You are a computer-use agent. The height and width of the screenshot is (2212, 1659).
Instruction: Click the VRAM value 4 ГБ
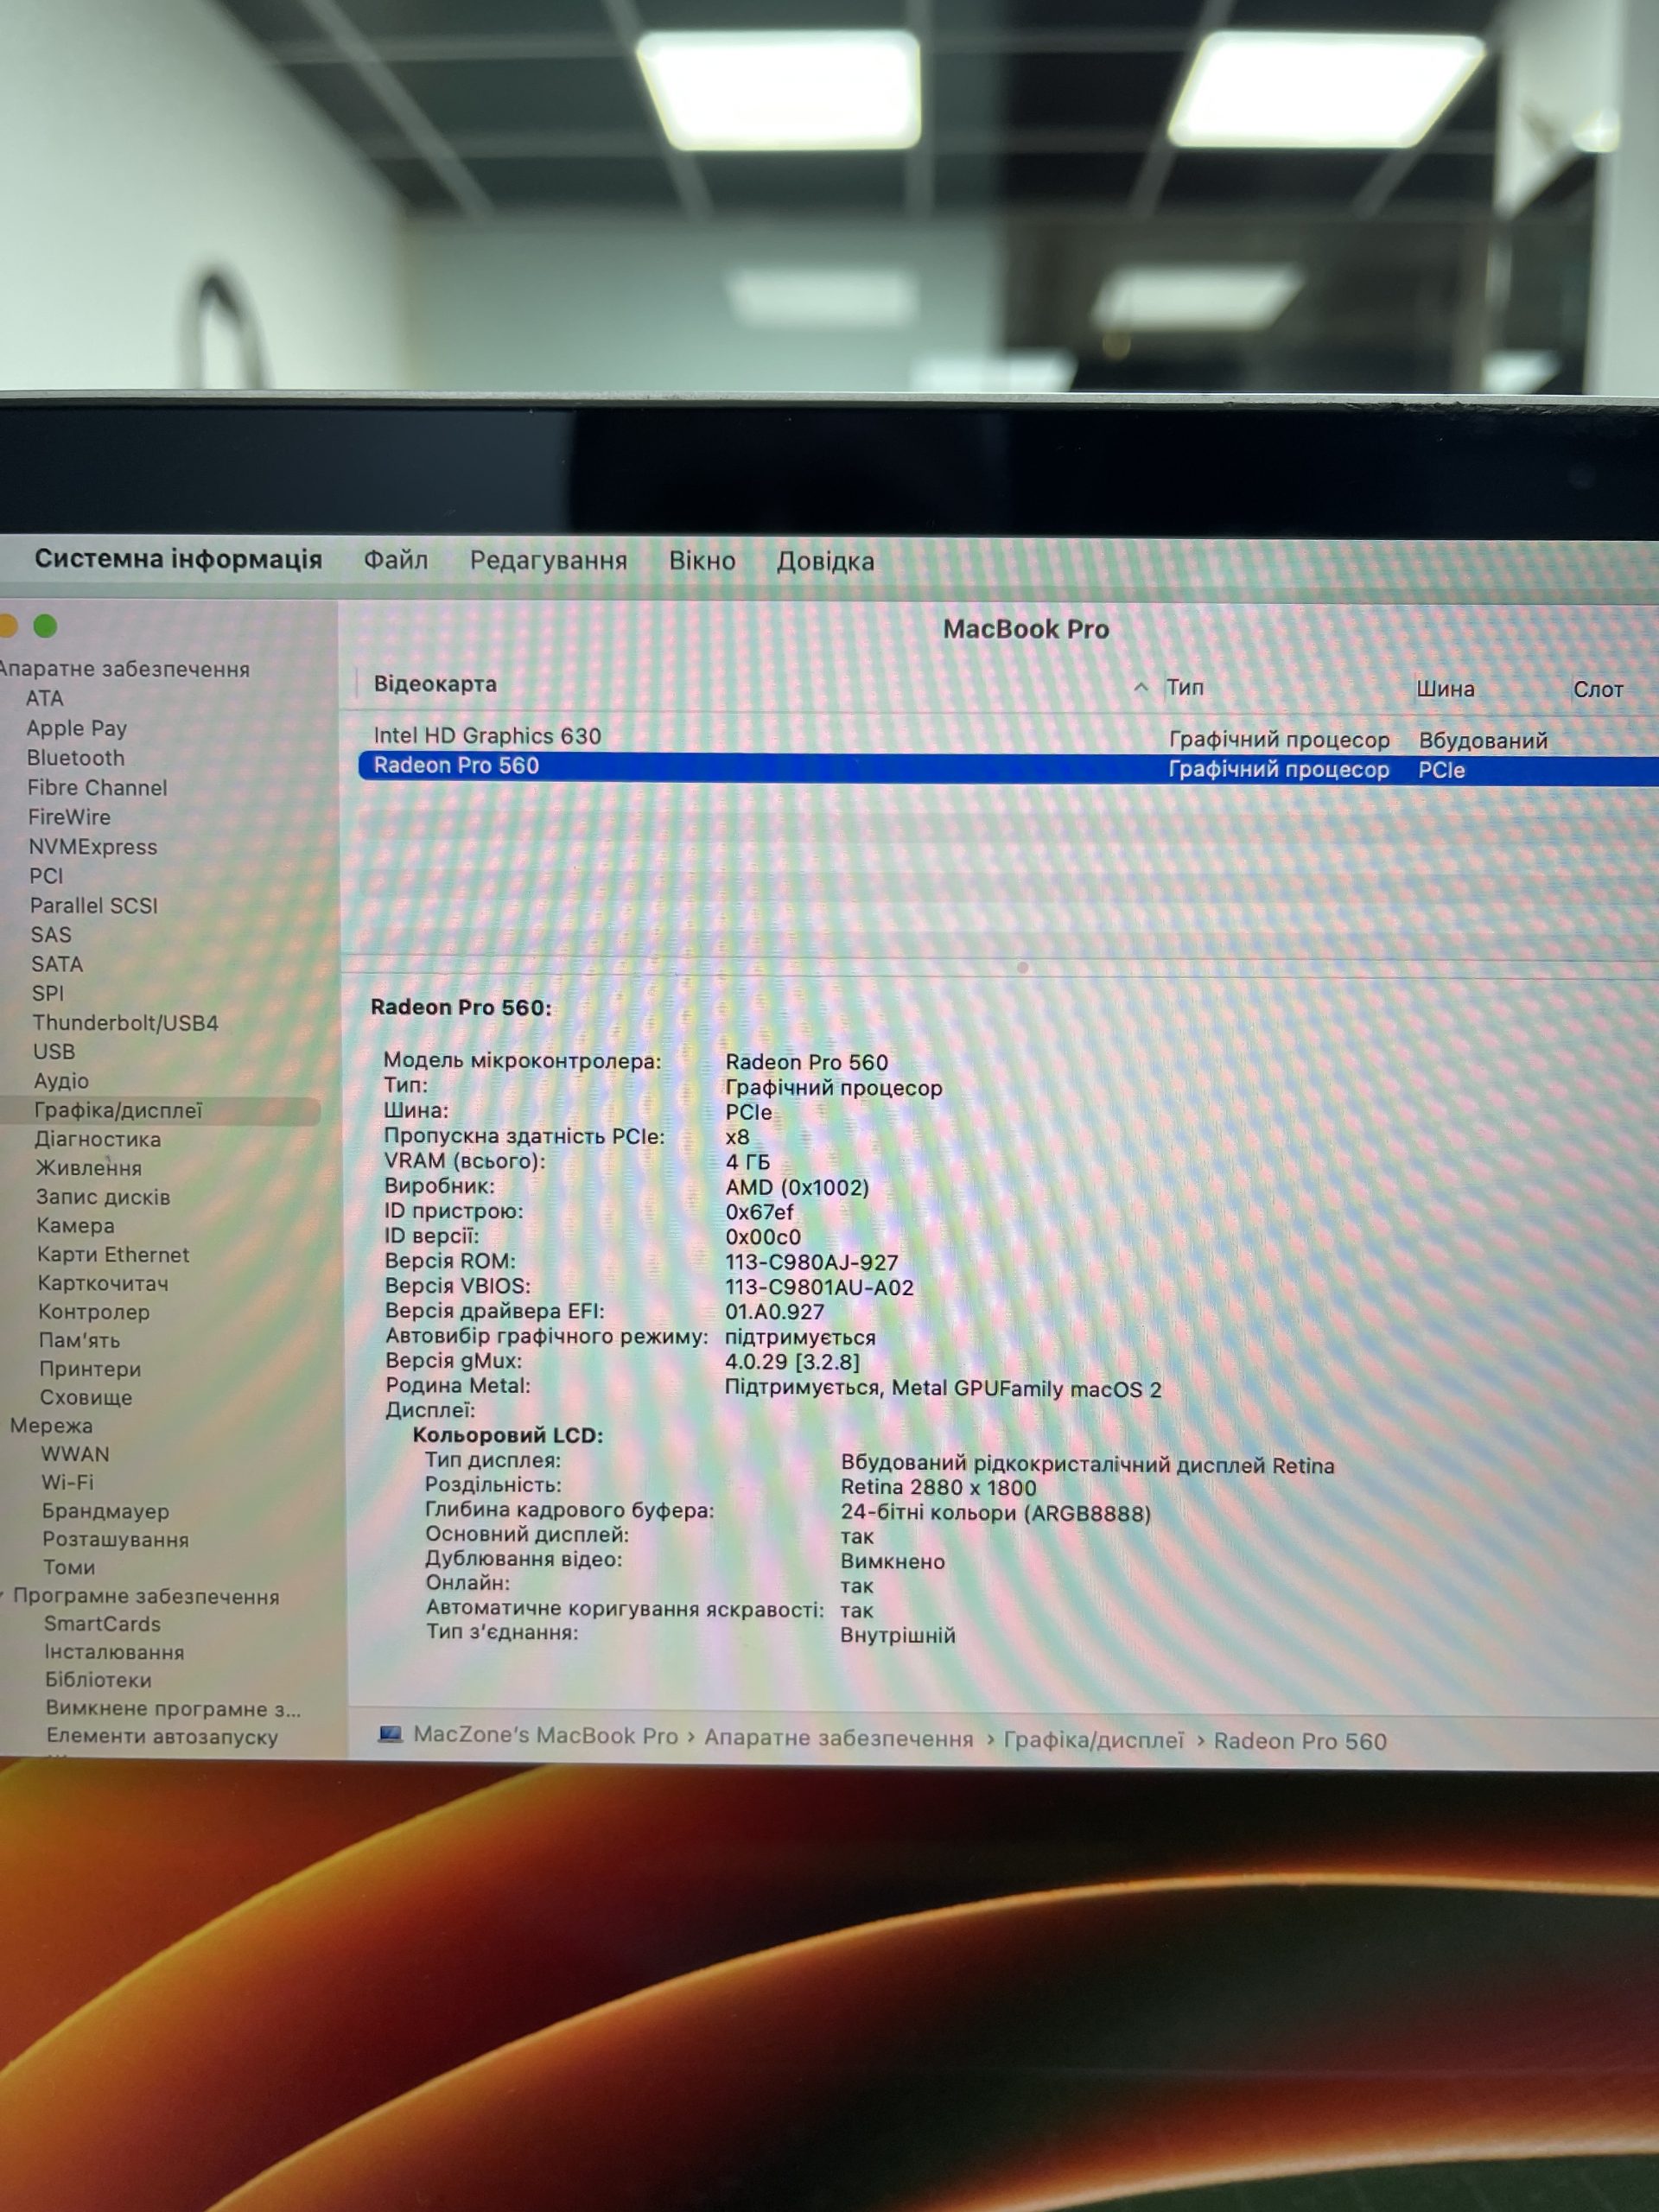point(748,1162)
